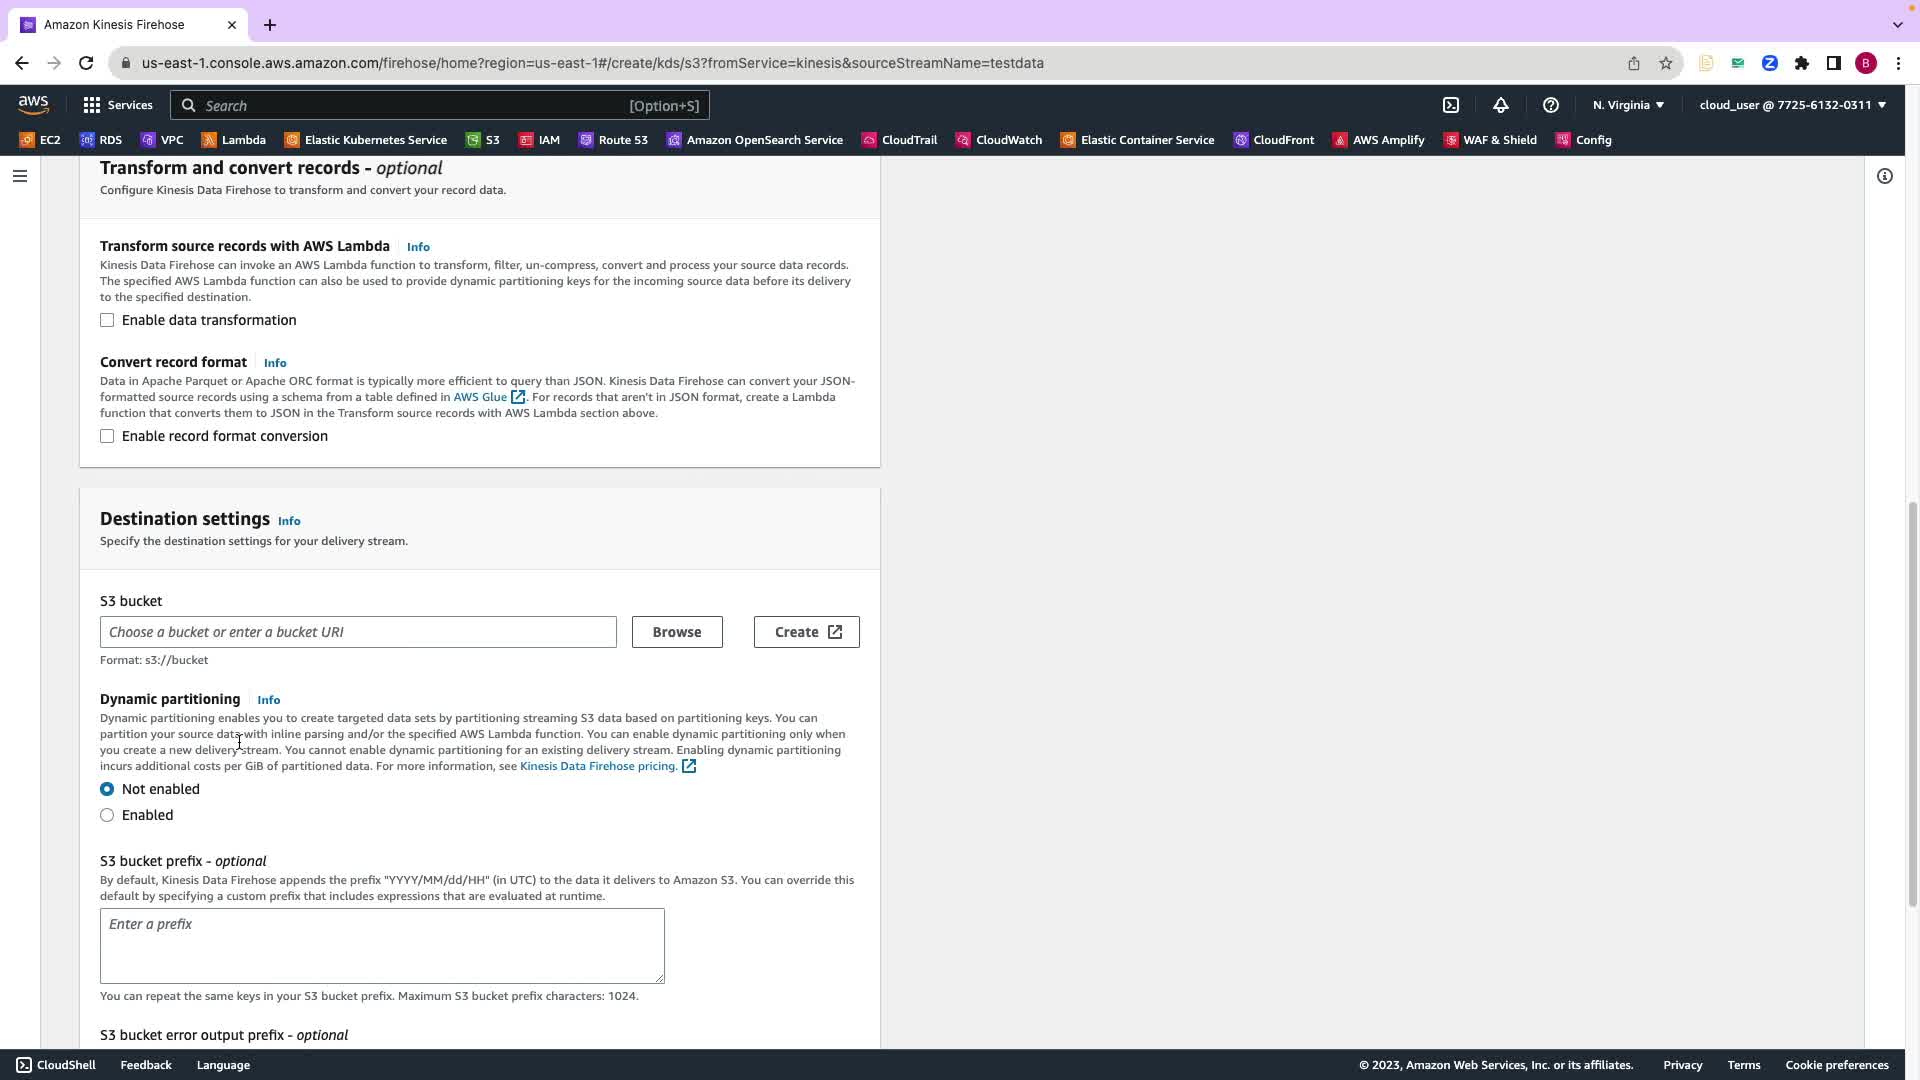Select the Enabled dynamic partitioning option
Screen dimensions: 1920x1080
[107, 815]
